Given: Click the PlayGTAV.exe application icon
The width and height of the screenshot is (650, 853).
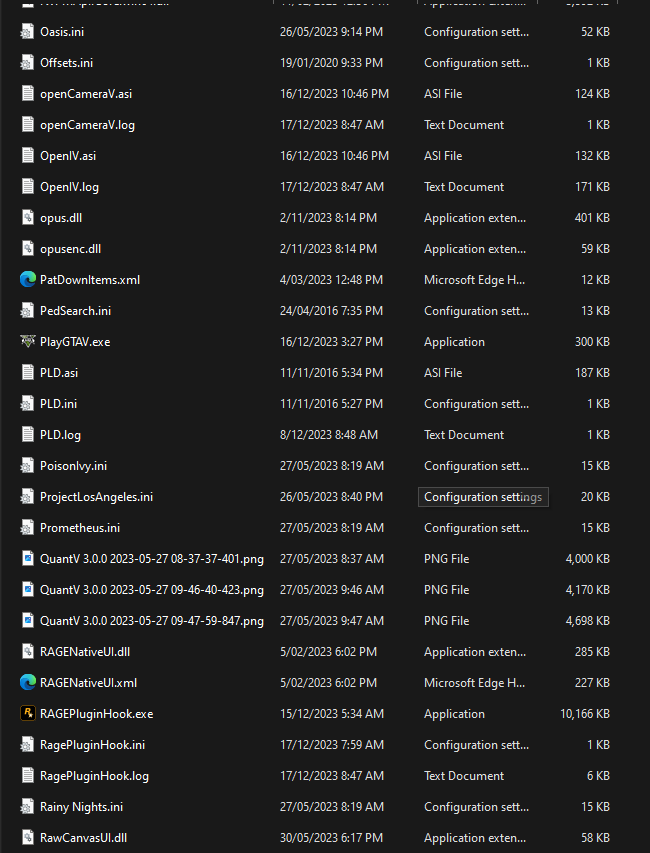Looking at the screenshot, I should click(x=27, y=342).
